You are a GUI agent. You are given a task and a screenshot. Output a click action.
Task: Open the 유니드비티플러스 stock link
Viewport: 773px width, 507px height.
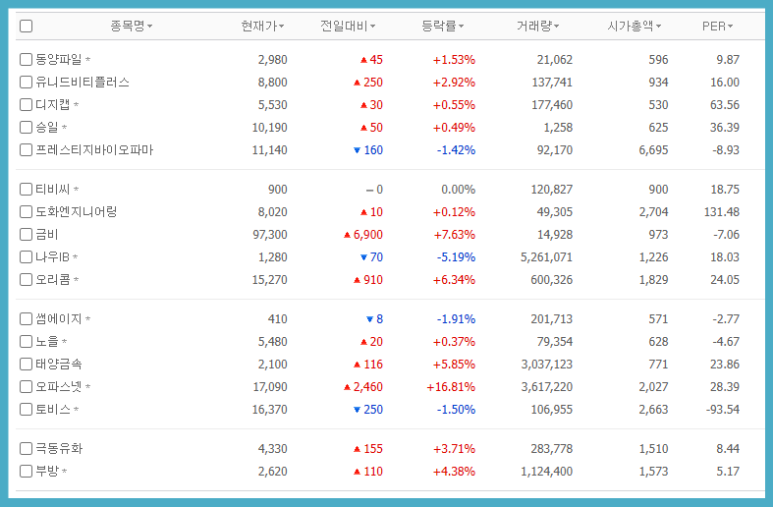coord(82,82)
